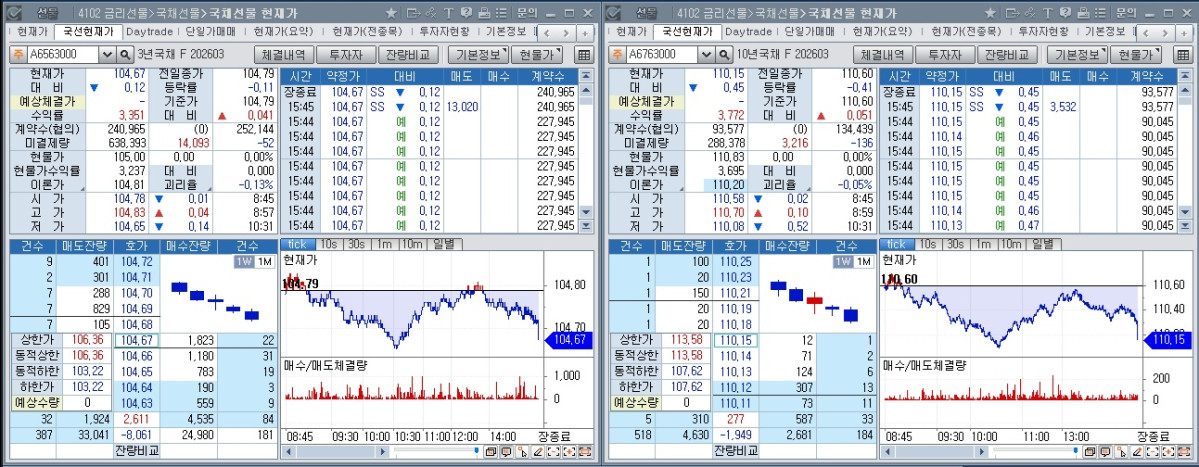
Task: Toggle the orange 주 market button in right window
Action: [616, 55]
